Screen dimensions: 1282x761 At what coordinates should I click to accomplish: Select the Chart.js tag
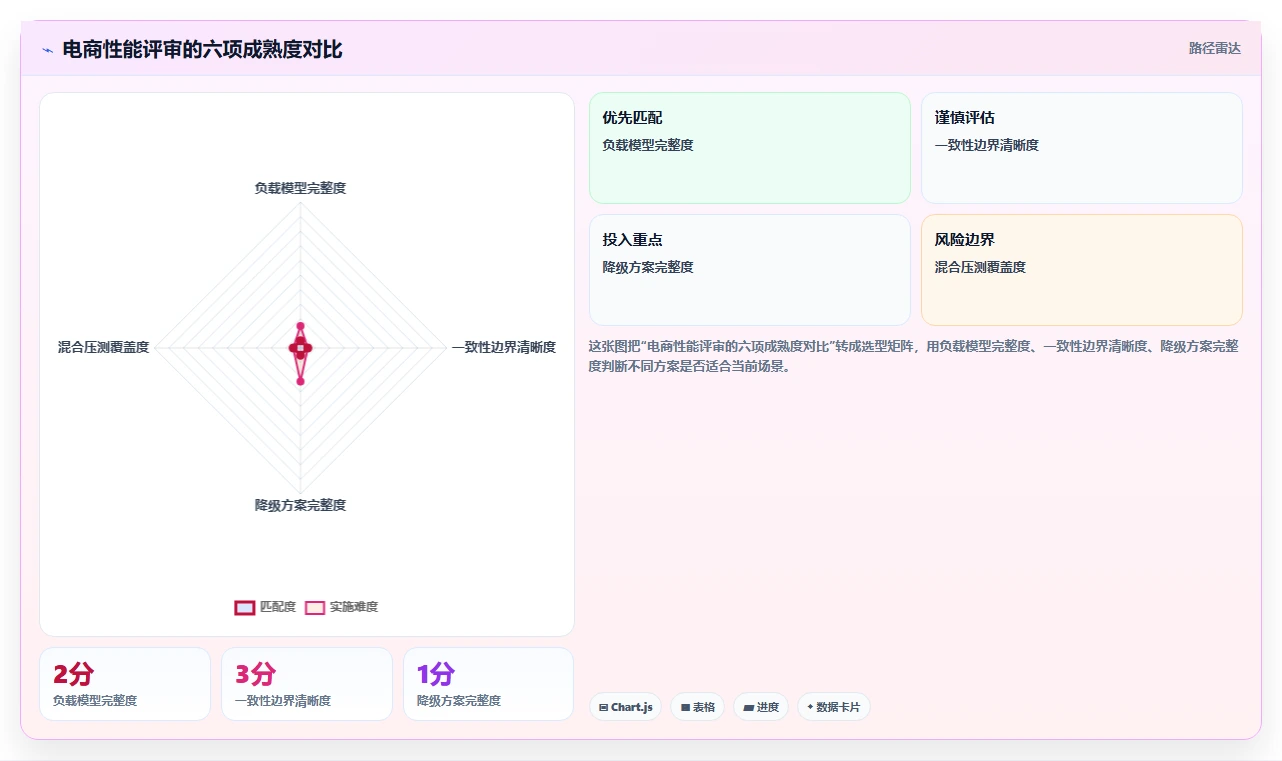tap(625, 707)
